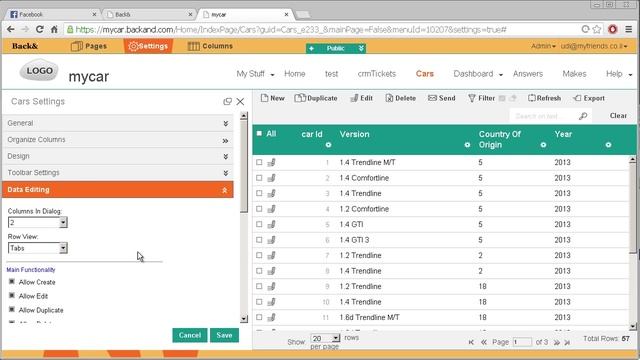The image size is (640, 360).
Task: Delete the selected record
Action: pos(400,98)
